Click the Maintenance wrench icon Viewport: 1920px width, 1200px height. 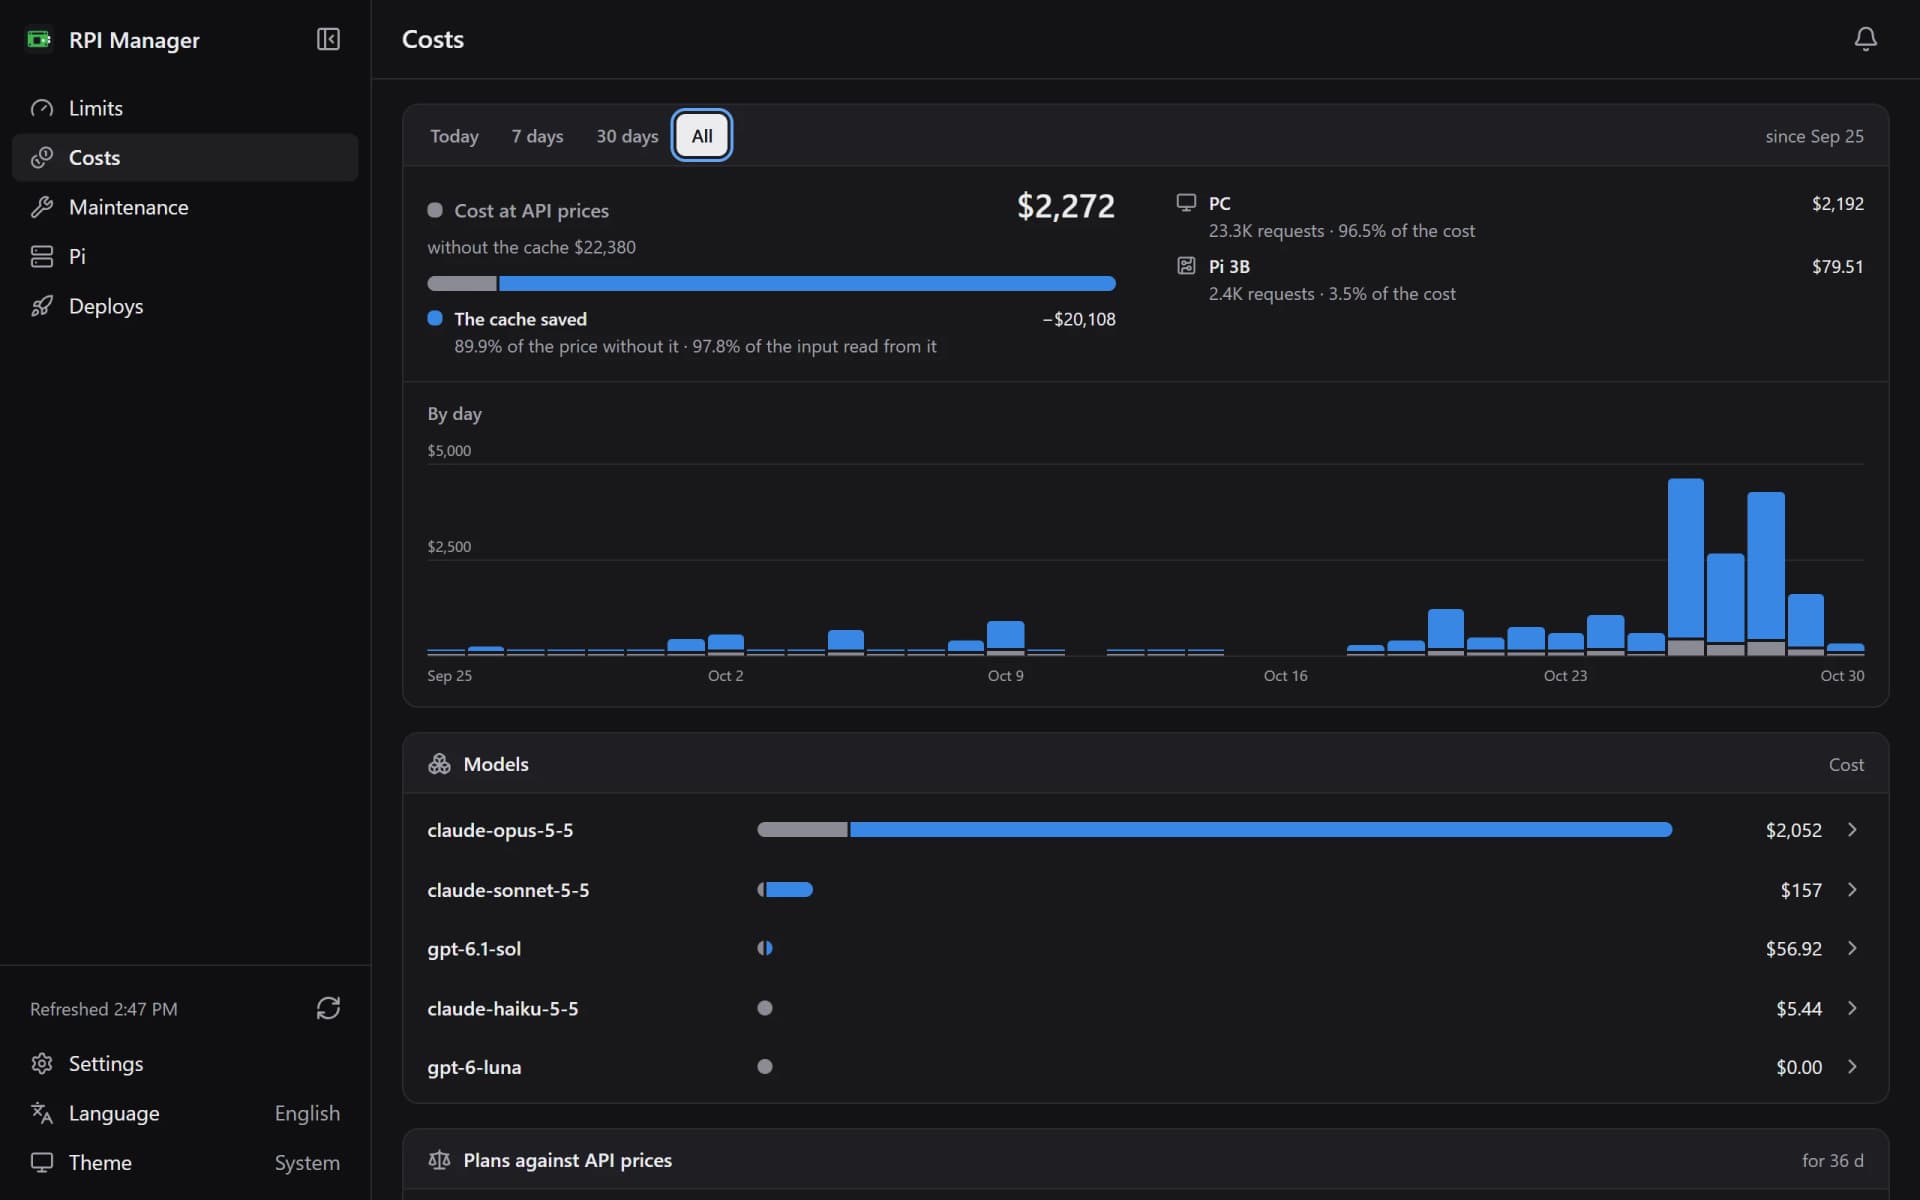click(x=42, y=207)
